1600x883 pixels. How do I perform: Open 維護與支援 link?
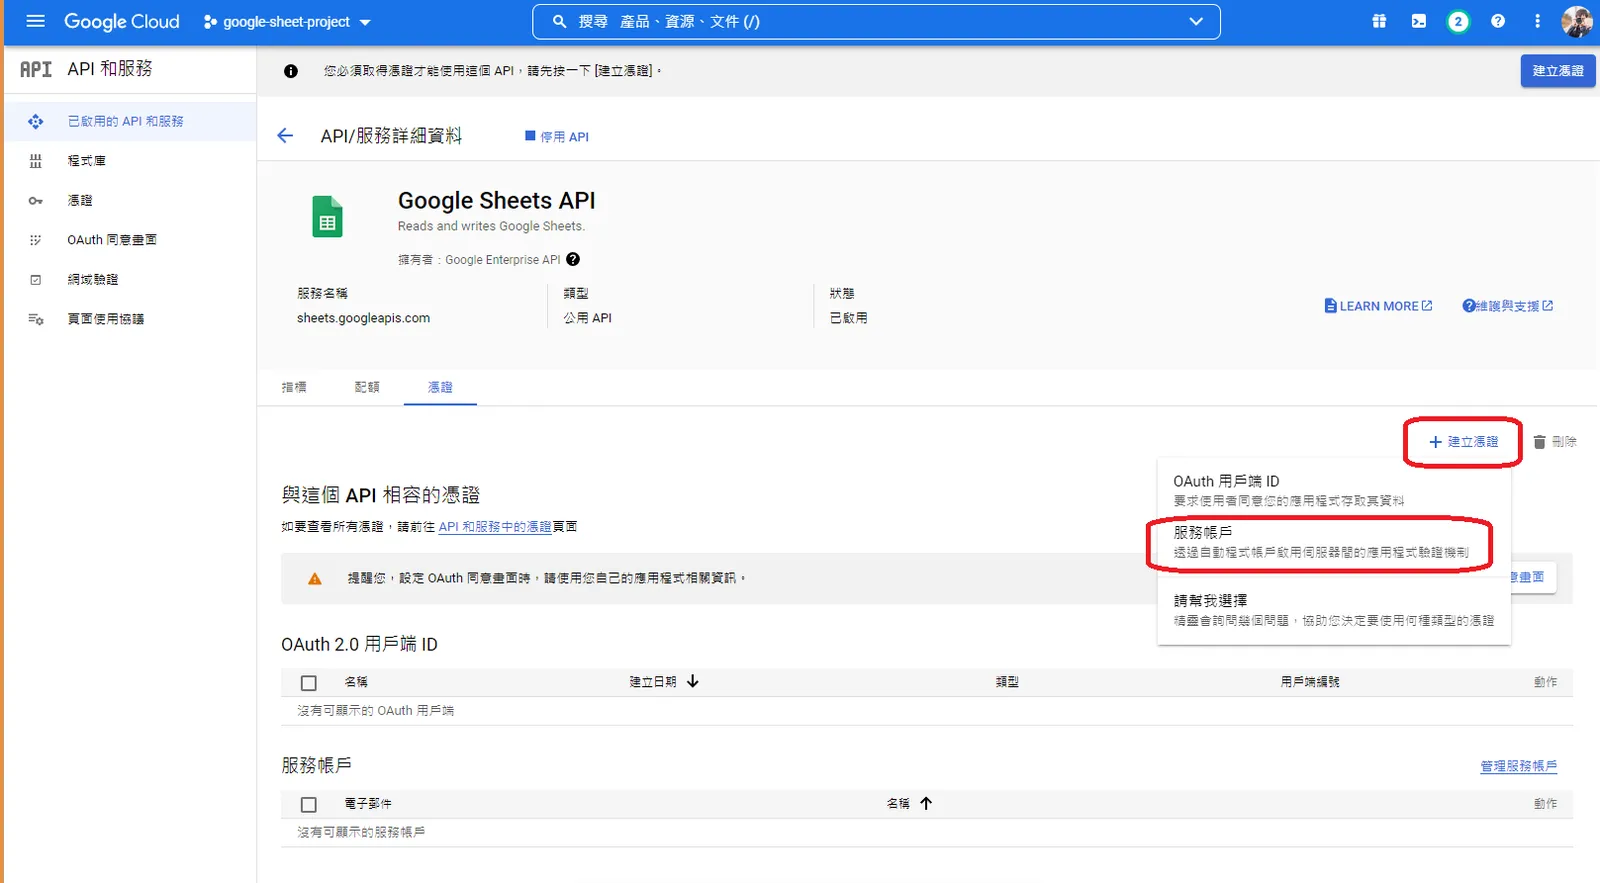[1507, 306]
